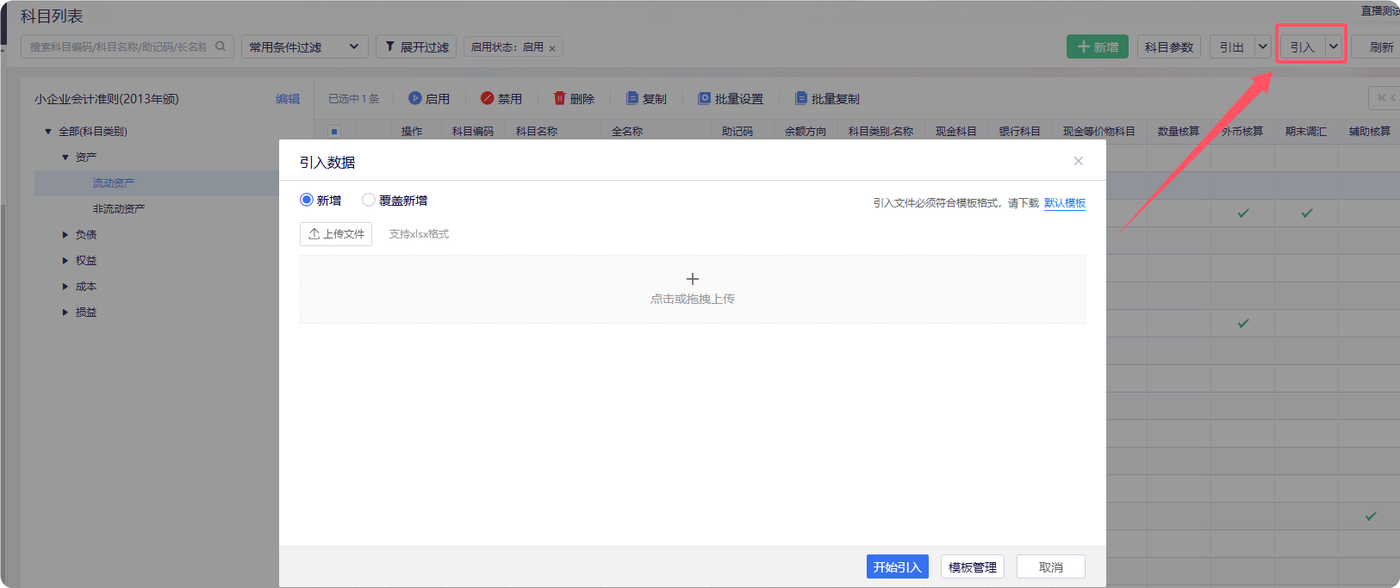Open the 常用条件过滤 dropdown
The height and width of the screenshot is (588, 1400).
coord(304,47)
